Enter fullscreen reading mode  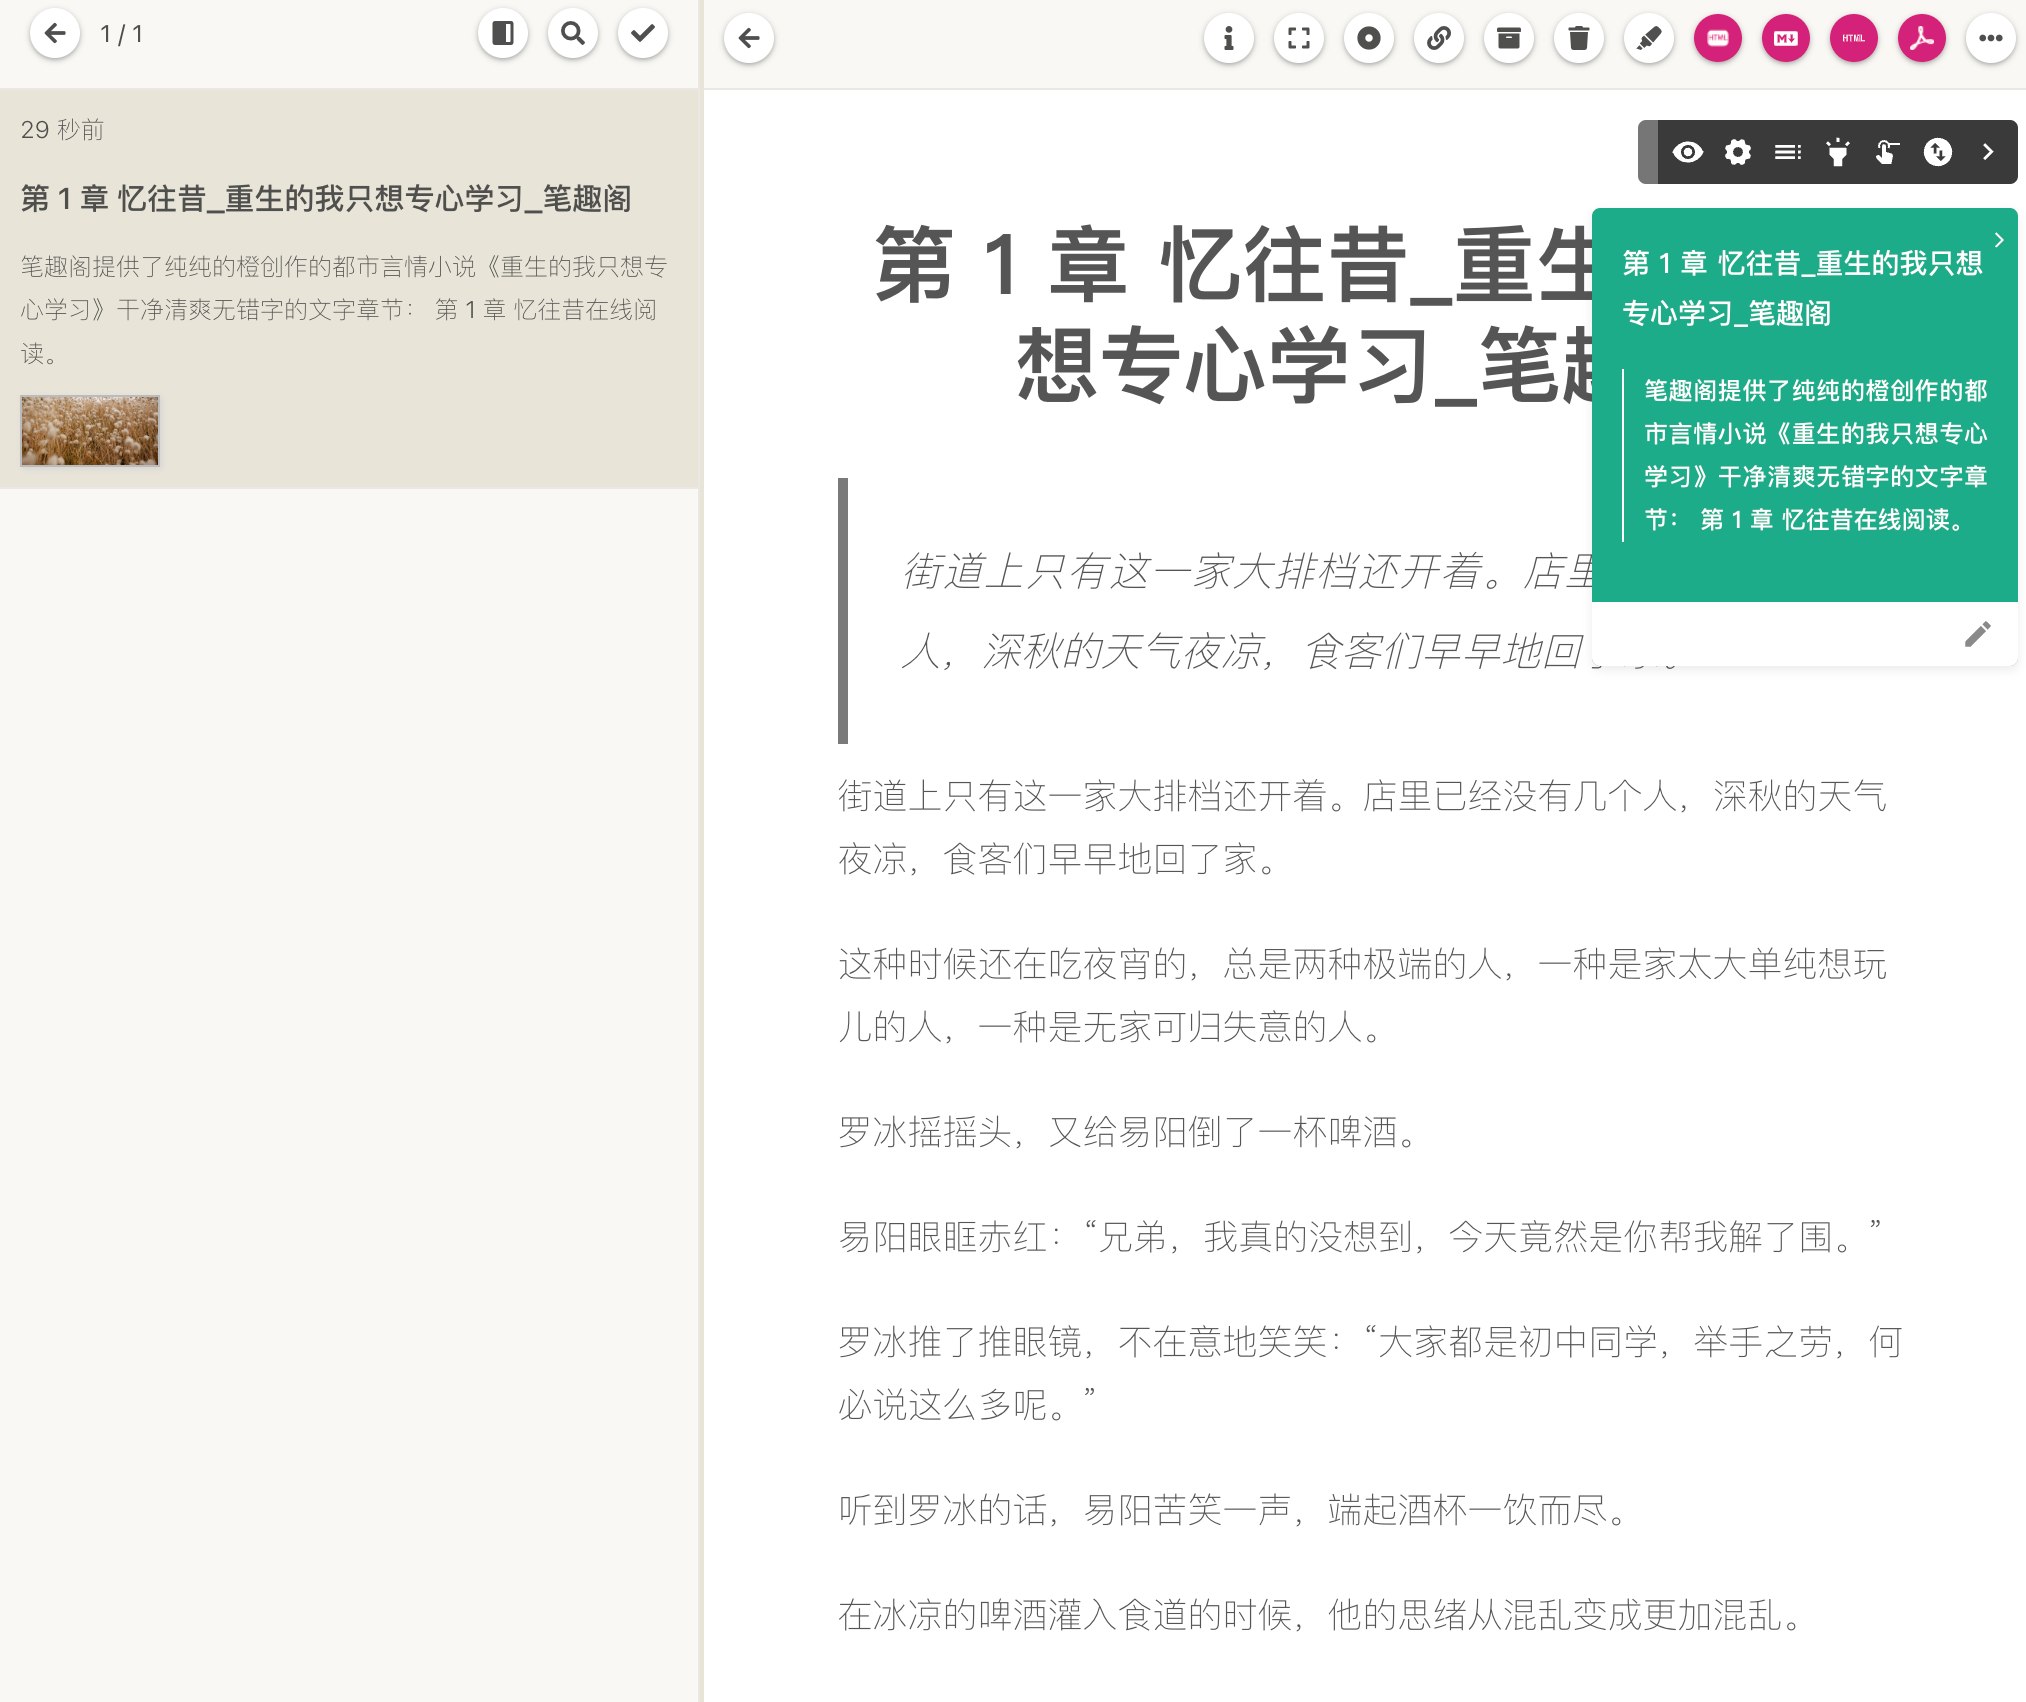pos(1299,40)
